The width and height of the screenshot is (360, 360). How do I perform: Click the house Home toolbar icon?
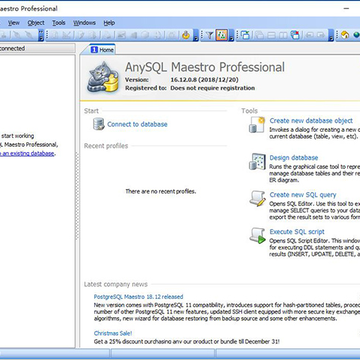(x=345, y=35)
